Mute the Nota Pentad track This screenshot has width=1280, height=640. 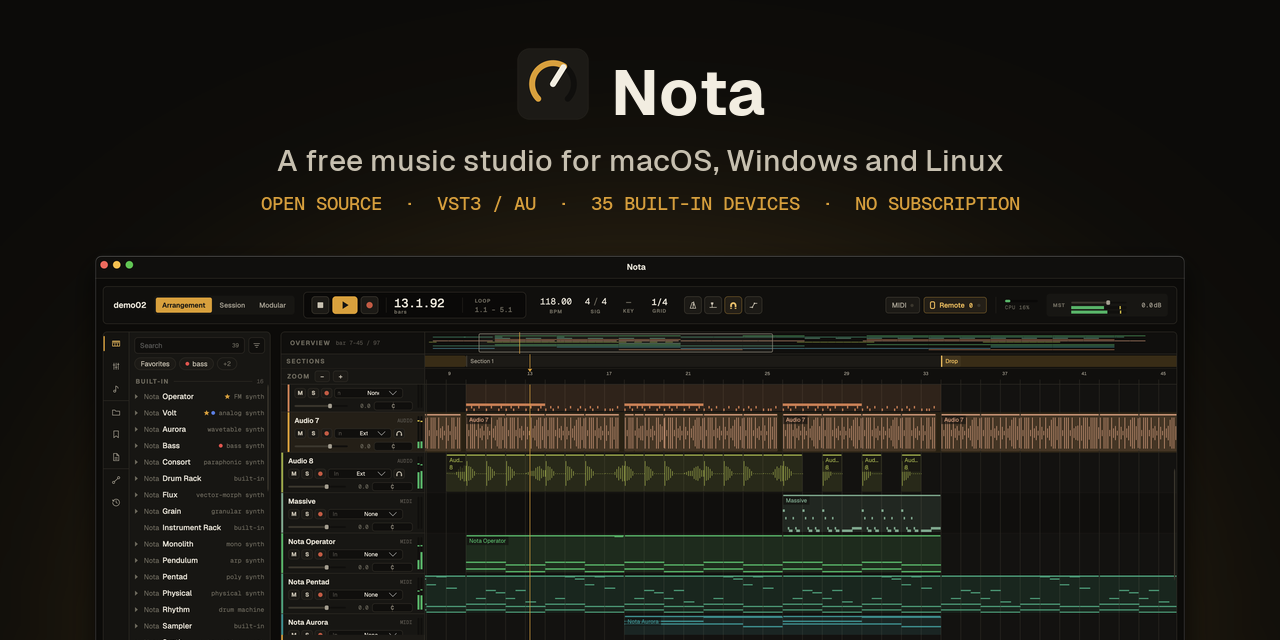click(x=294, y=594)
